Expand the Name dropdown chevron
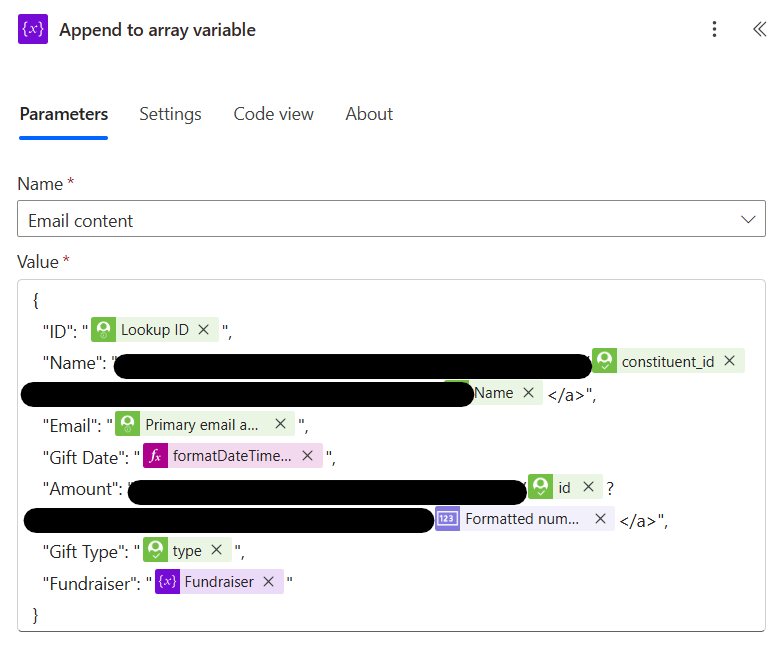 (748, 219)
